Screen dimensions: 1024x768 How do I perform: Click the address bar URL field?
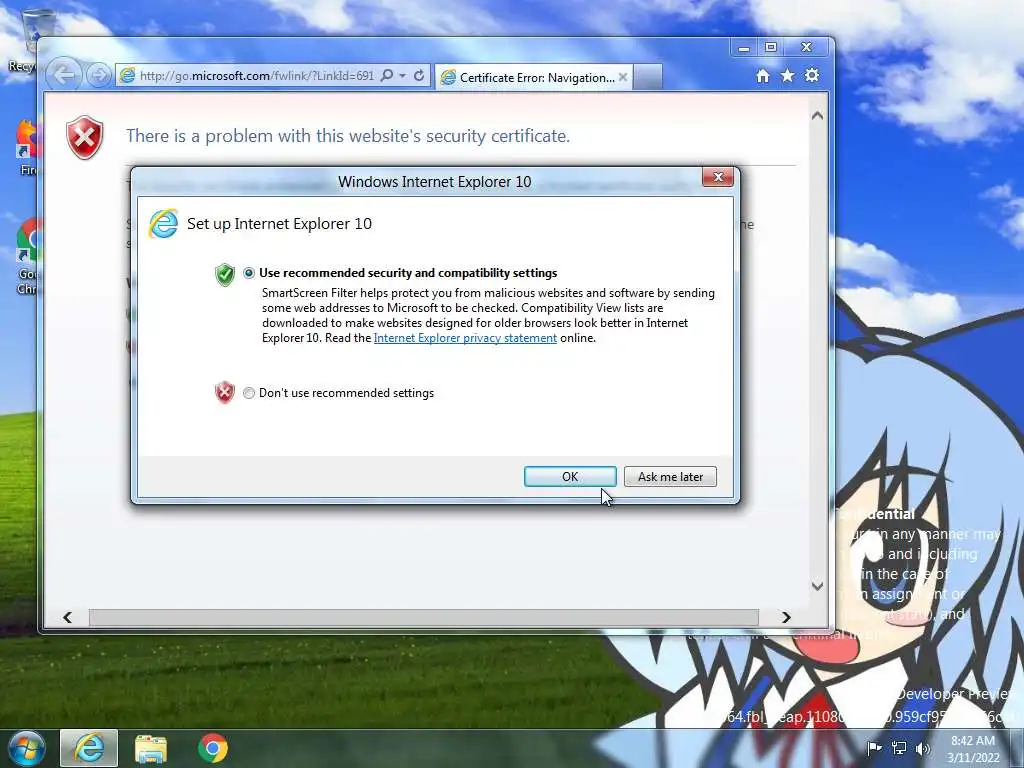[257, 76]
